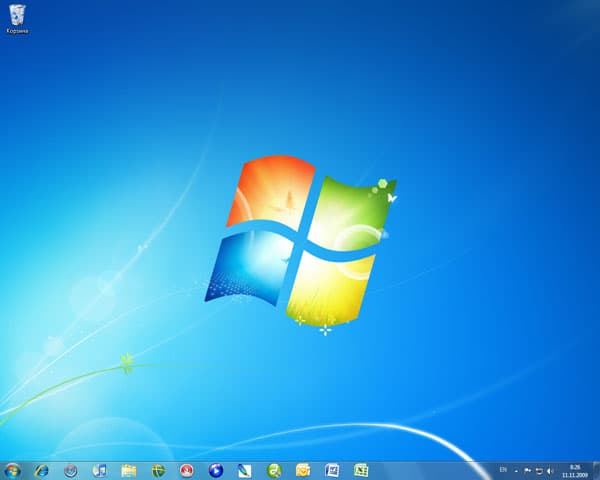The width and height of the screenshot is (600, 480).
Task: Open the yellow mail envelope taskbar icon
Action: (303, 470)
